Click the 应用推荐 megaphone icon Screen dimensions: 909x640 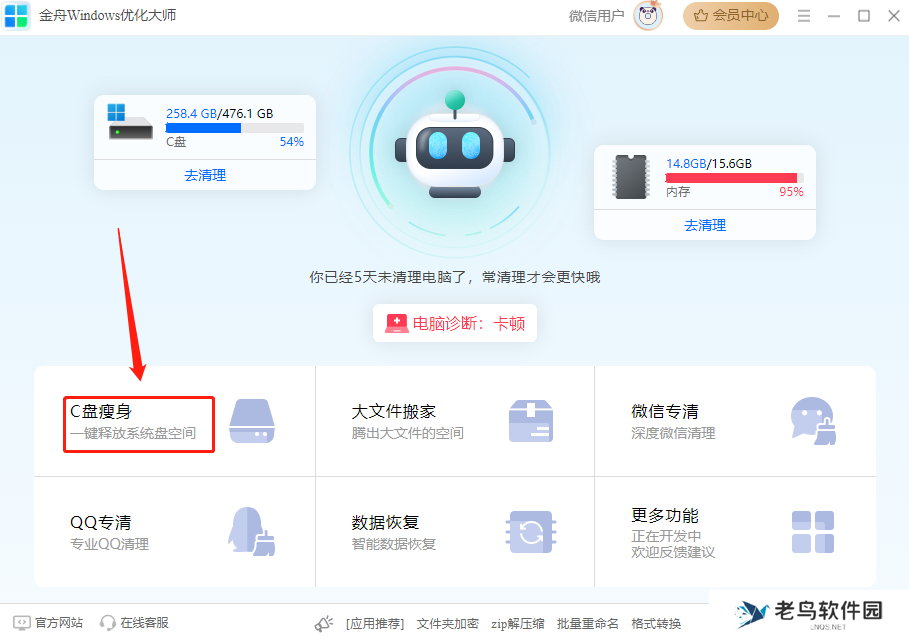coord(324,623)
